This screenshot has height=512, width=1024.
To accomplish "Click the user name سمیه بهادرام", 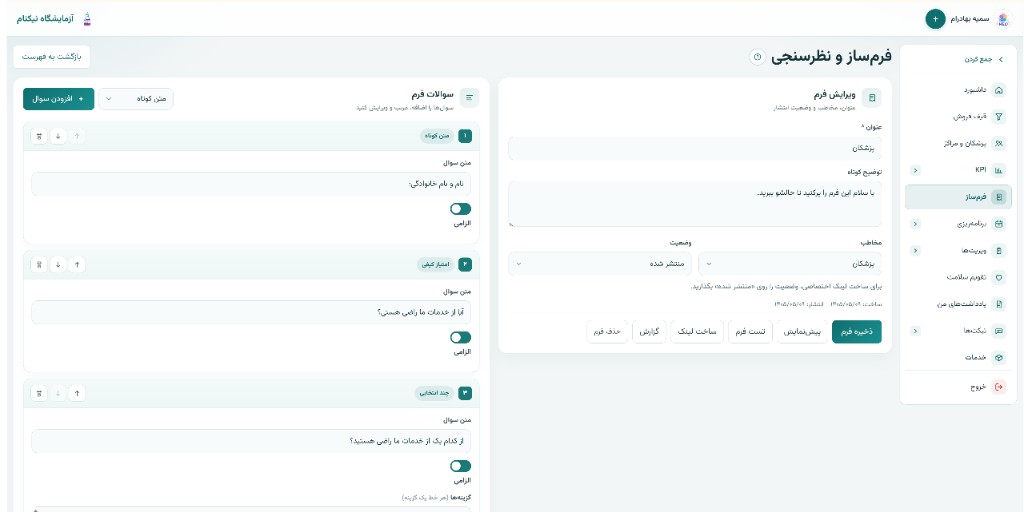I will tap(970, 19).
